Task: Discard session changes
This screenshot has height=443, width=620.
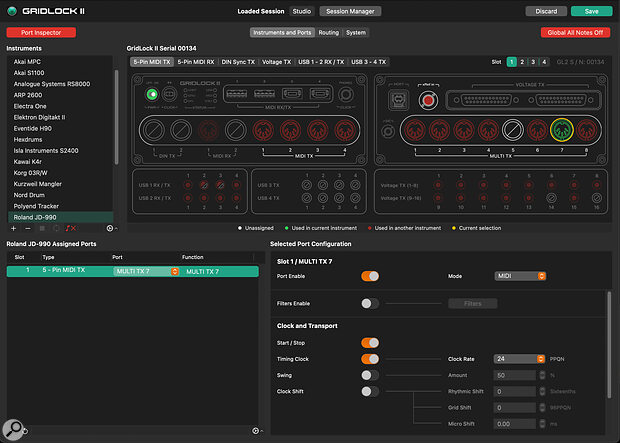Action: click(546, 11)
